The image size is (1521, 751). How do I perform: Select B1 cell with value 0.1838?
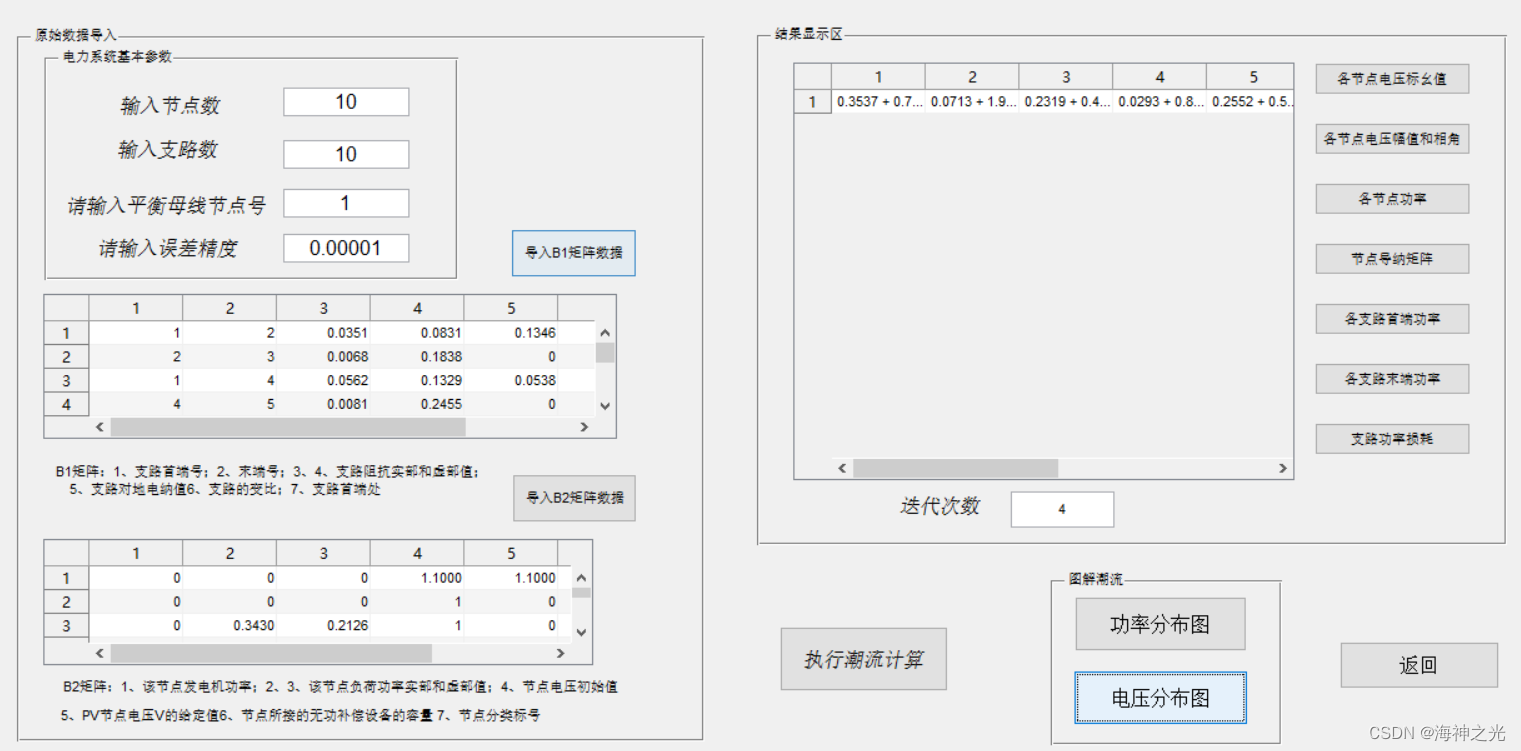click(x=417, y=357)
